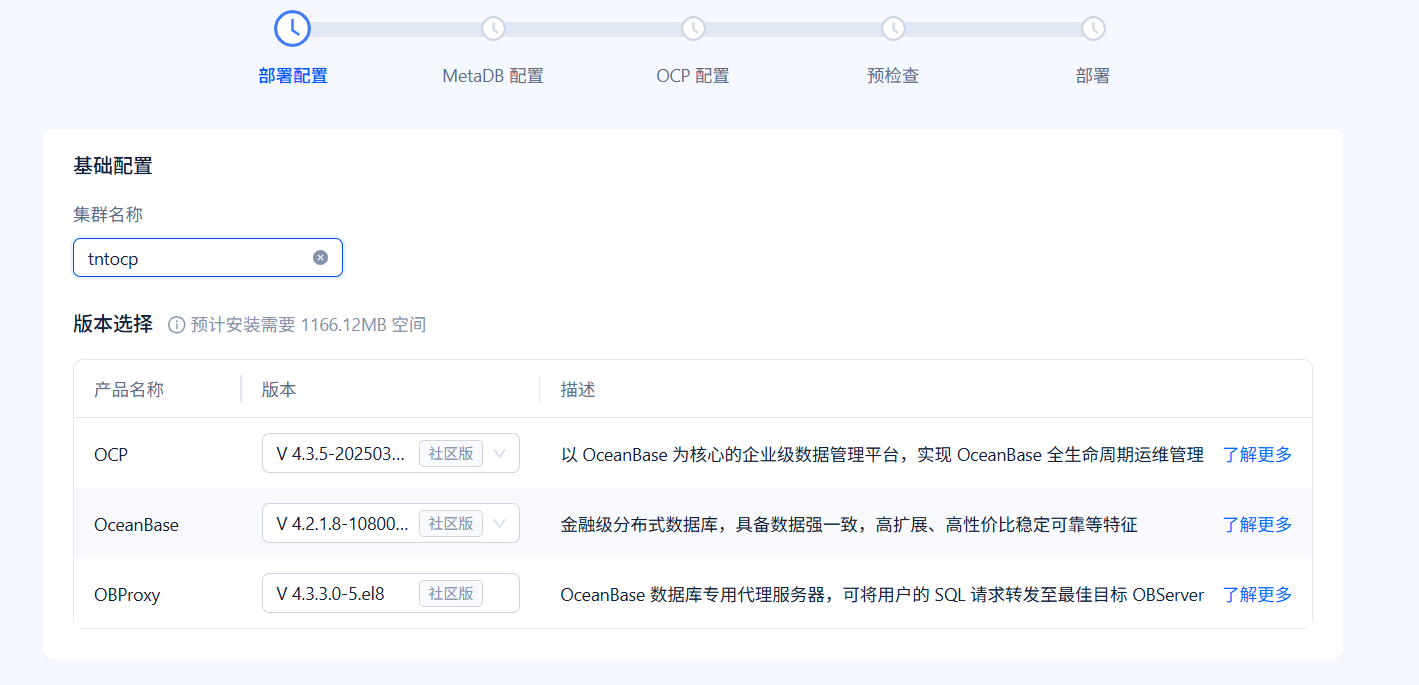Open 了解更多 link in the OBProxy row
1419x685 pixels.
pos(1257,594)
